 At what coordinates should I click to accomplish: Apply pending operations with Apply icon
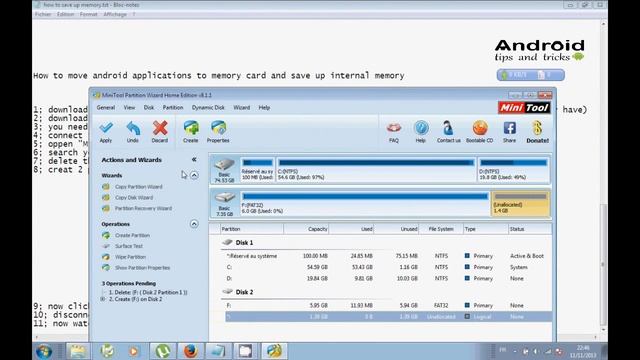(106, 132)
